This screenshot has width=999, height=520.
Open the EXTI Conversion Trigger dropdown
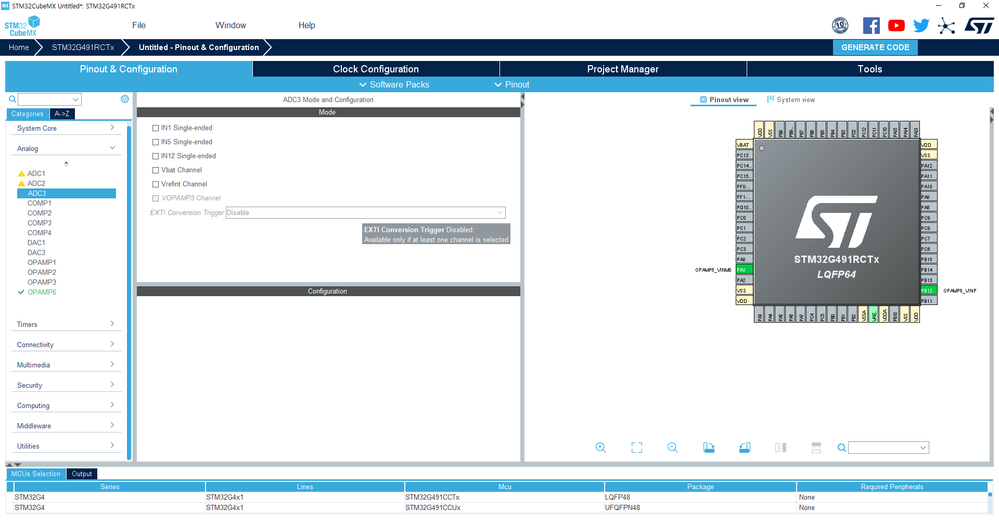[365, 213]
